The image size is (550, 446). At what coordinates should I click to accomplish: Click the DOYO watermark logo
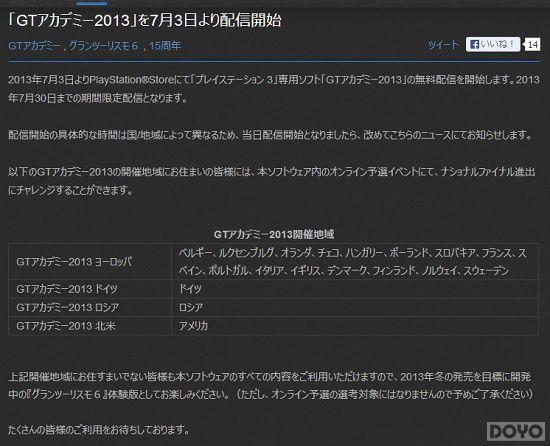pyautogui.click(x=515, y=431)
